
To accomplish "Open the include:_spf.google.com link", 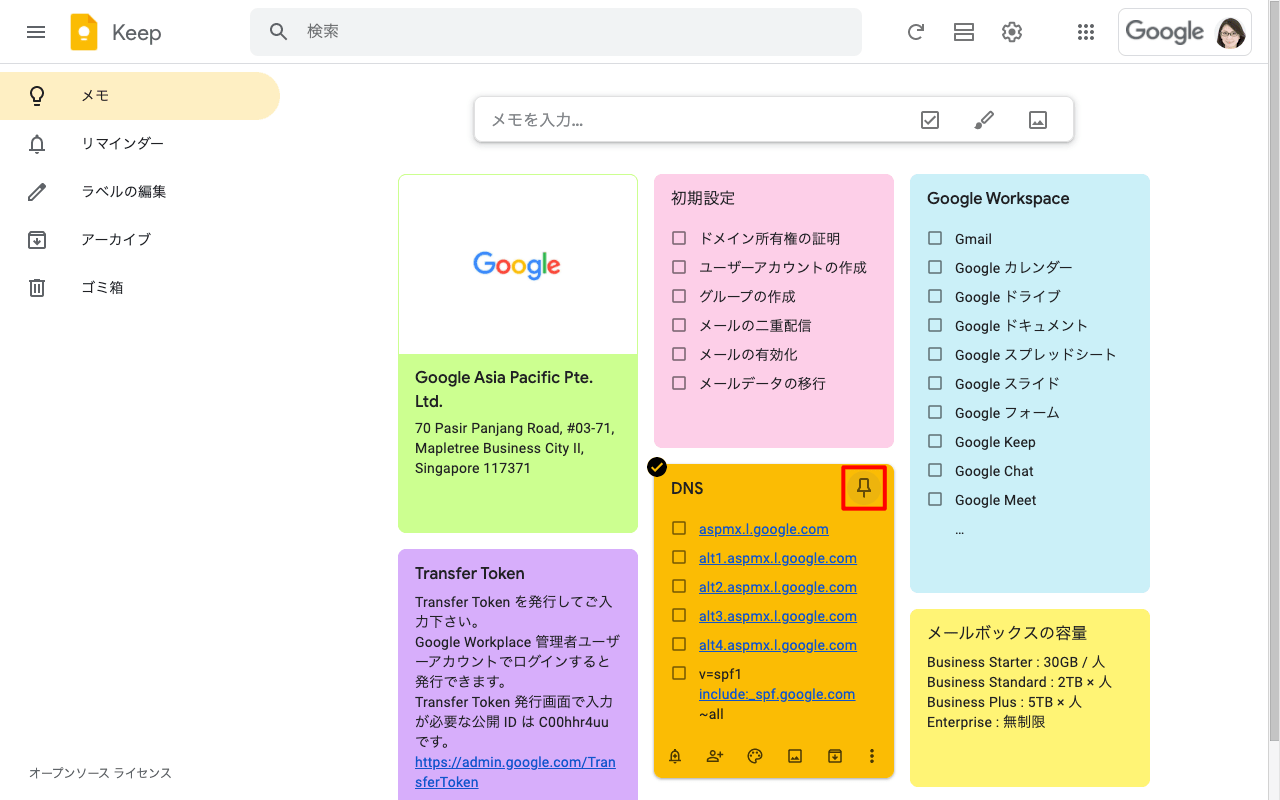I will pos(777,694).
